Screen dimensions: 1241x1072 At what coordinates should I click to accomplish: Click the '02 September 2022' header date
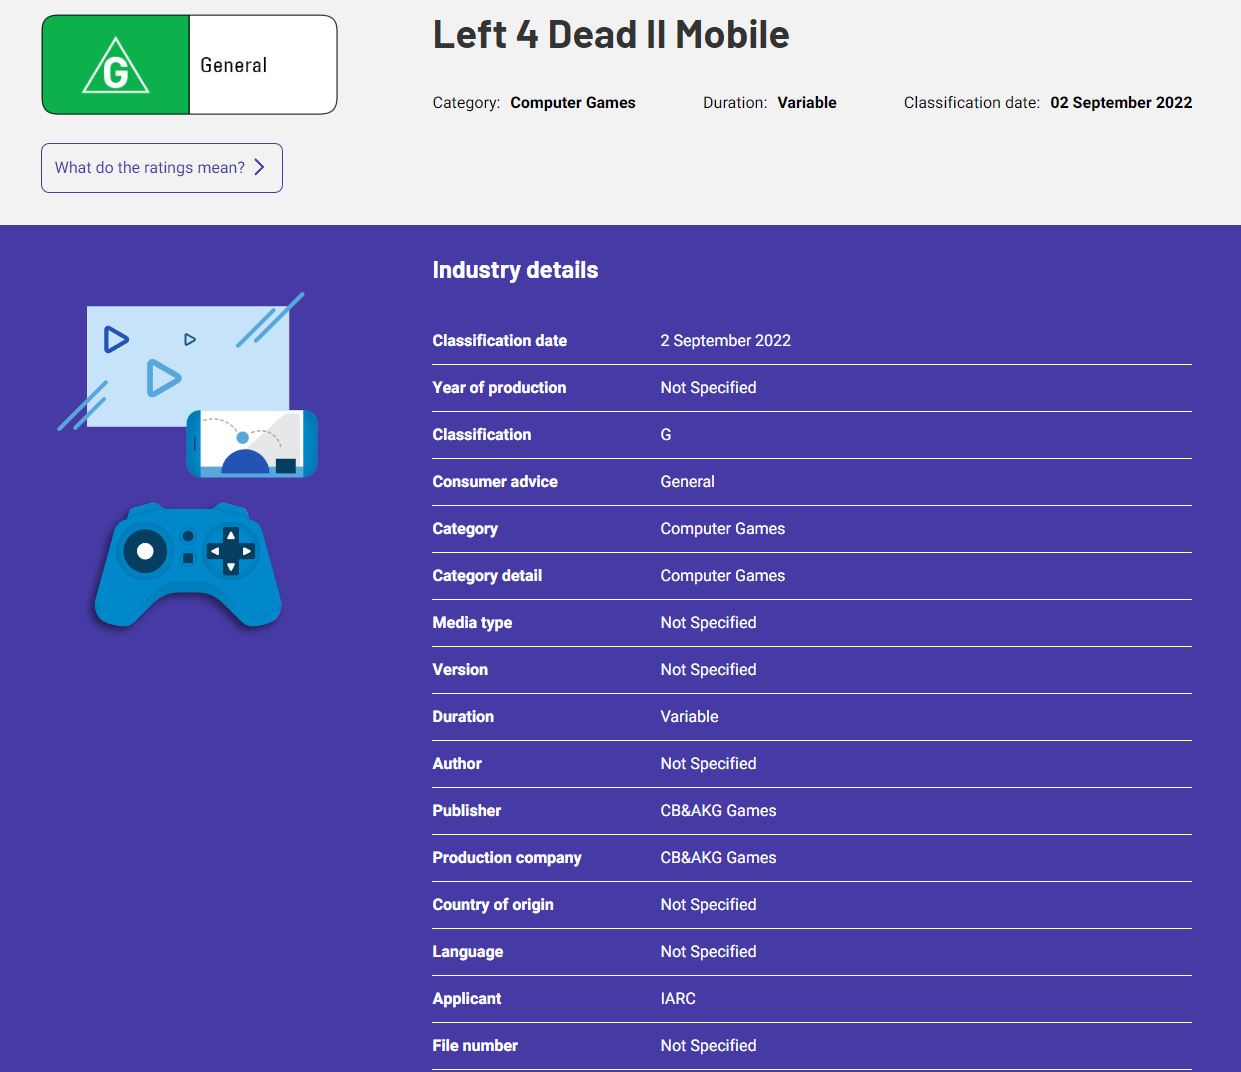click(1120, 103)
